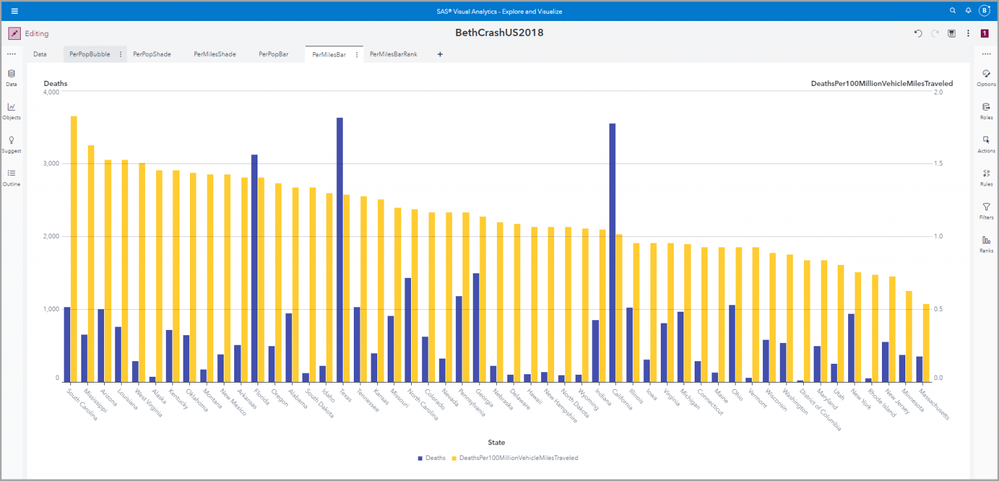The image size is (999, 481).
Task: Switch to the PerMilesShade tab
Action: tap(215, 55)
